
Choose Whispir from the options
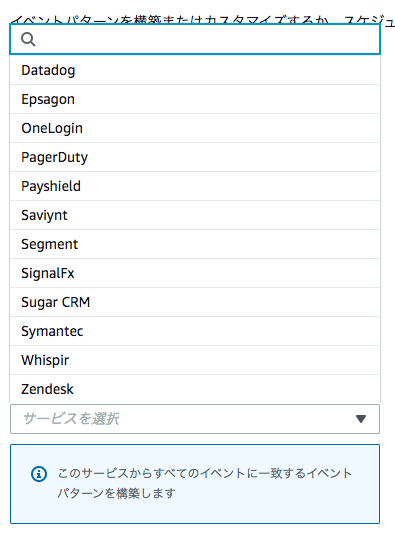tap(195, 360)
